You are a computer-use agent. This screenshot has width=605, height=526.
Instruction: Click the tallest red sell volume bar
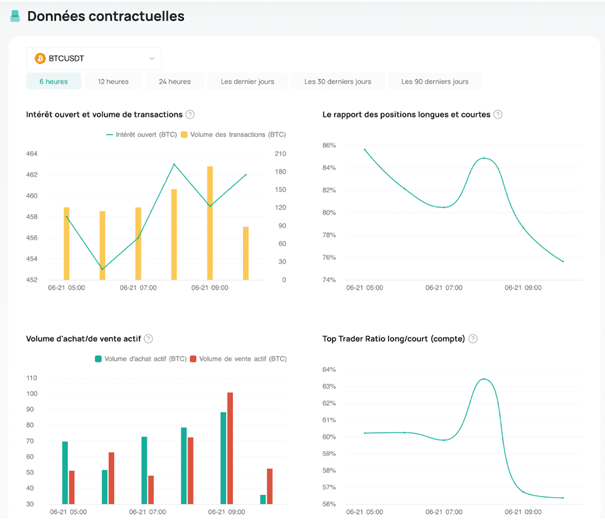(230, 448)
